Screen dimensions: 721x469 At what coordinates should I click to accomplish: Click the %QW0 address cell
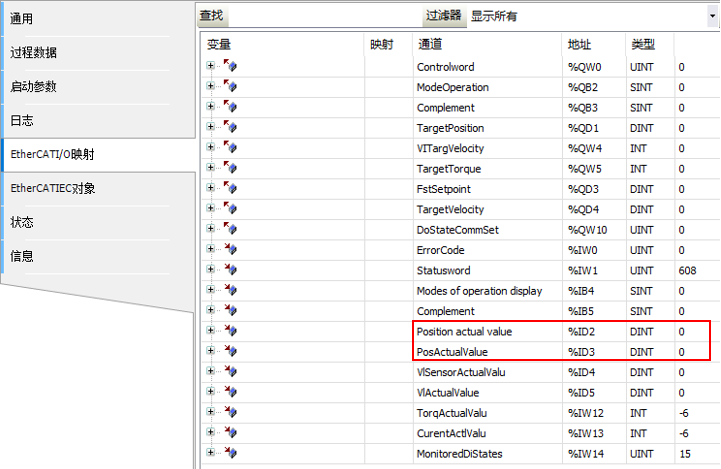[594, 67]
